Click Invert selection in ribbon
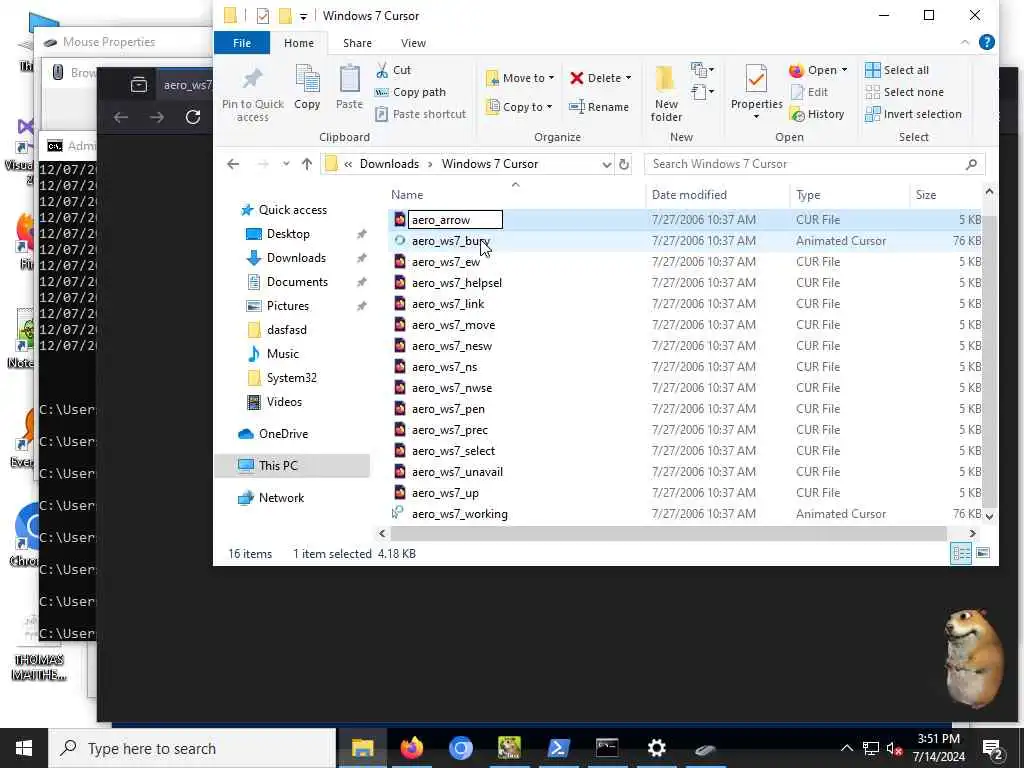 913,114
